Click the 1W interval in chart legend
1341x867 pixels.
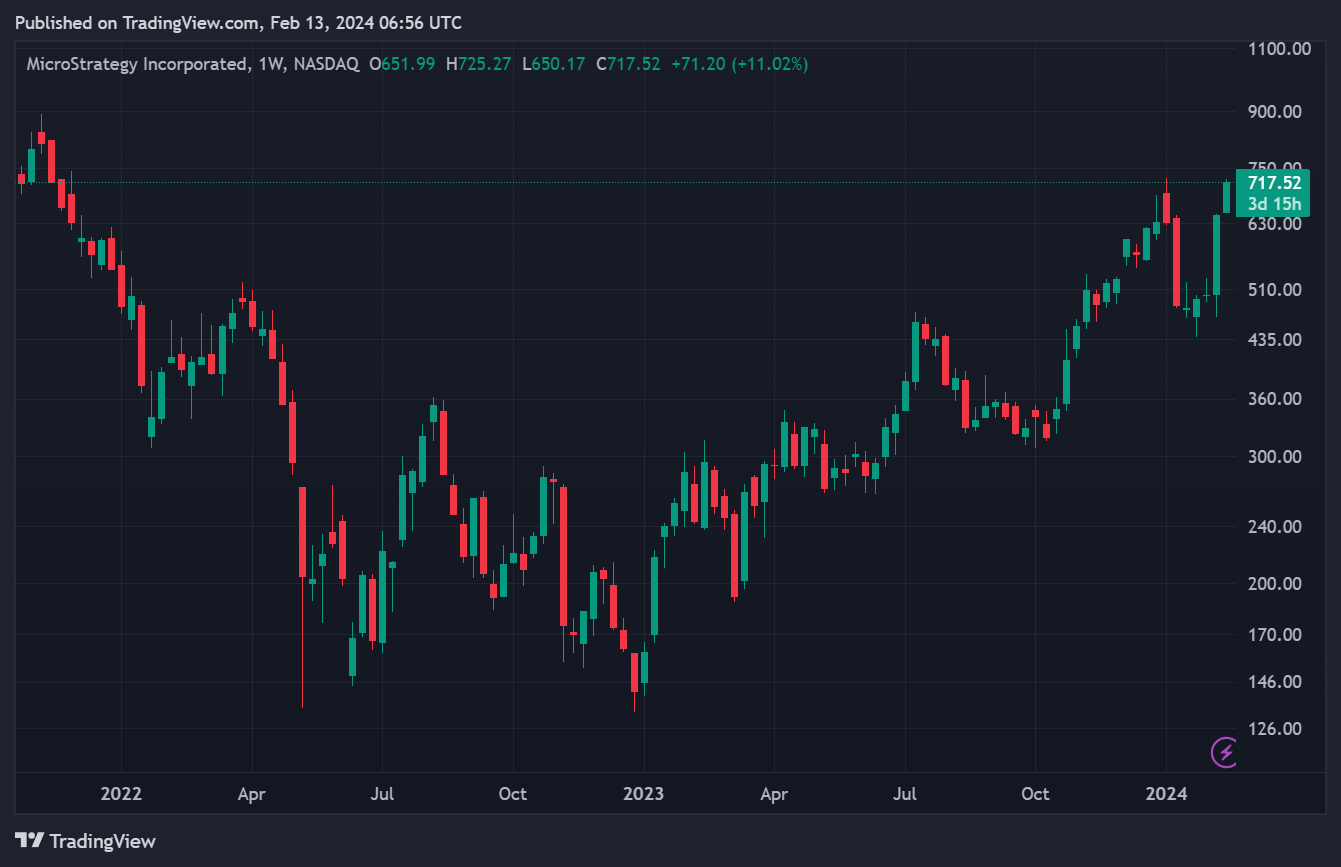271,64
